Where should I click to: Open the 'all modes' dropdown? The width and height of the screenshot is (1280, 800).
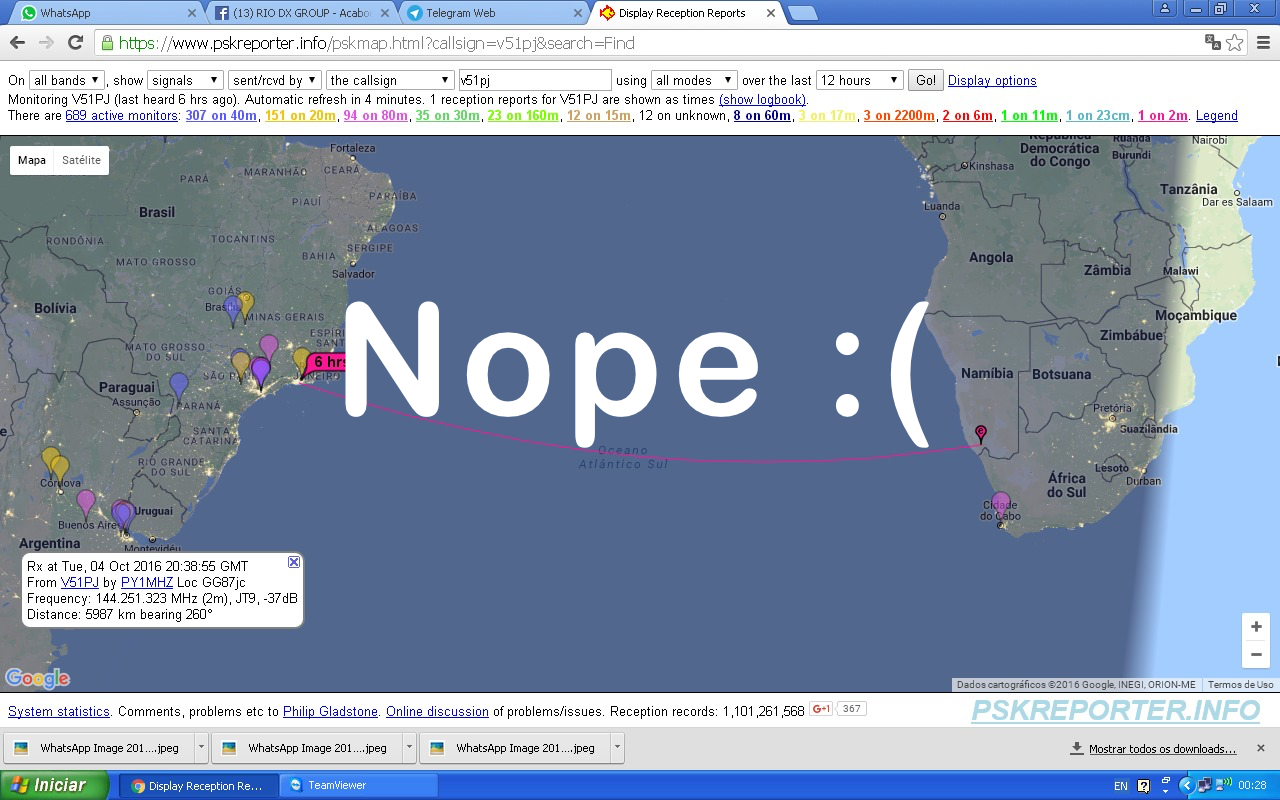click(x=694, y=80)
